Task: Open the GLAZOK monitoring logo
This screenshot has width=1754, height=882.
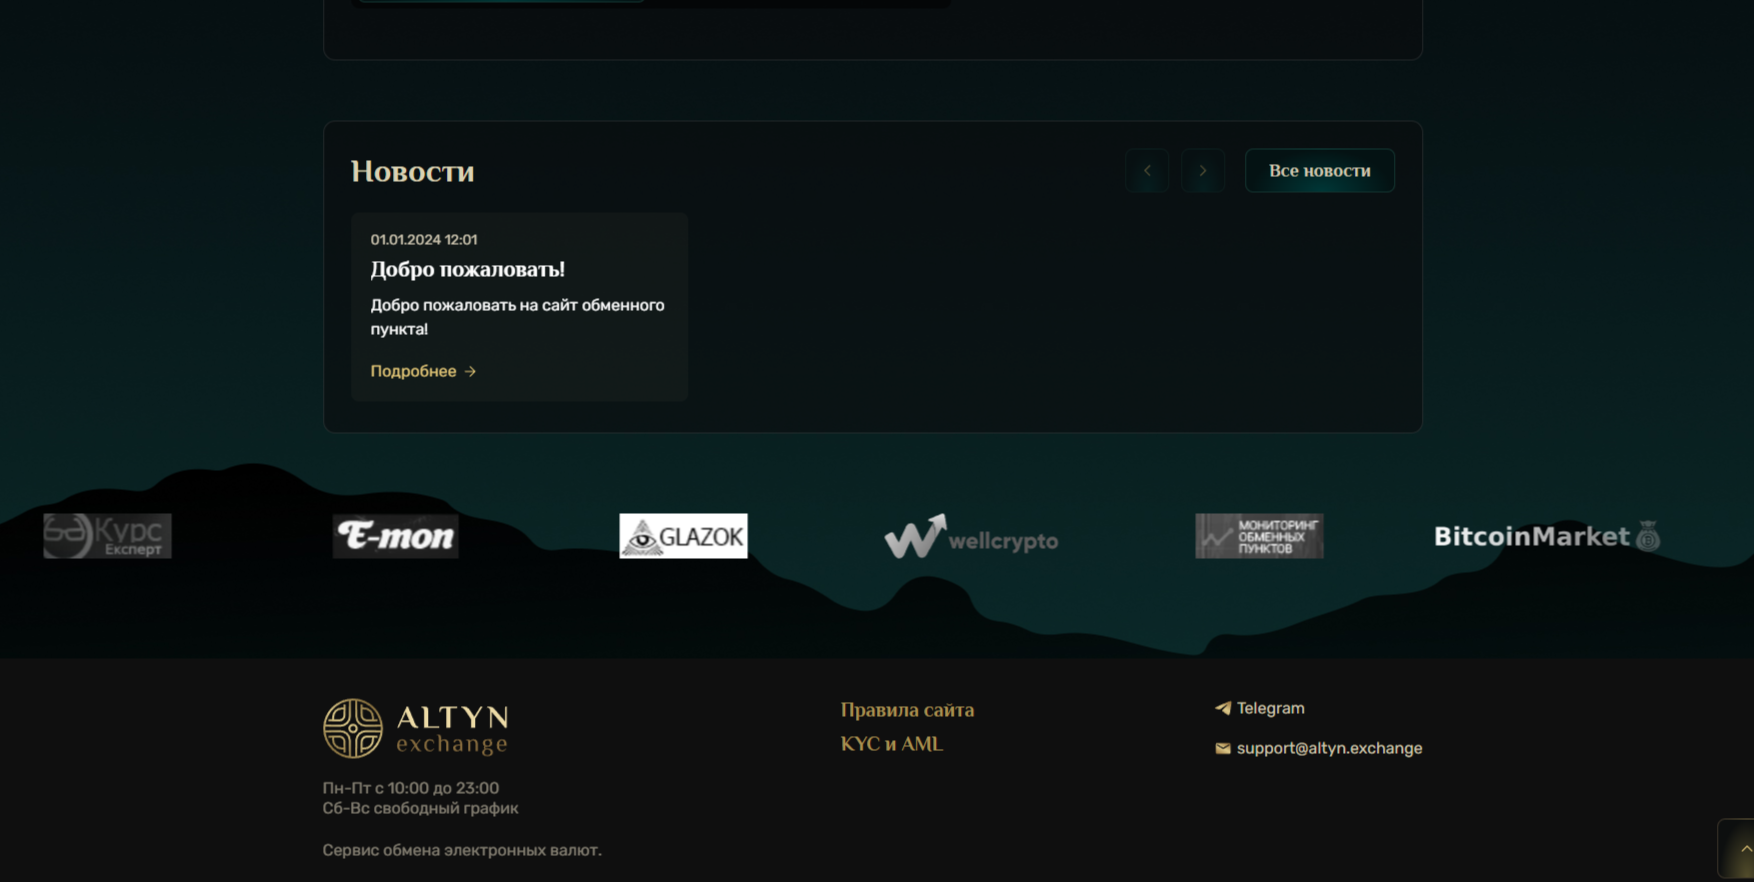Action: (683, 536)
